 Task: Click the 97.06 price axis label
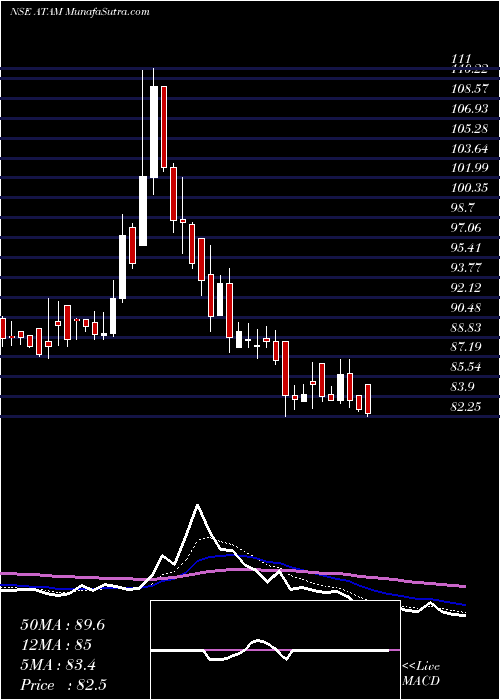click(467, 228)
